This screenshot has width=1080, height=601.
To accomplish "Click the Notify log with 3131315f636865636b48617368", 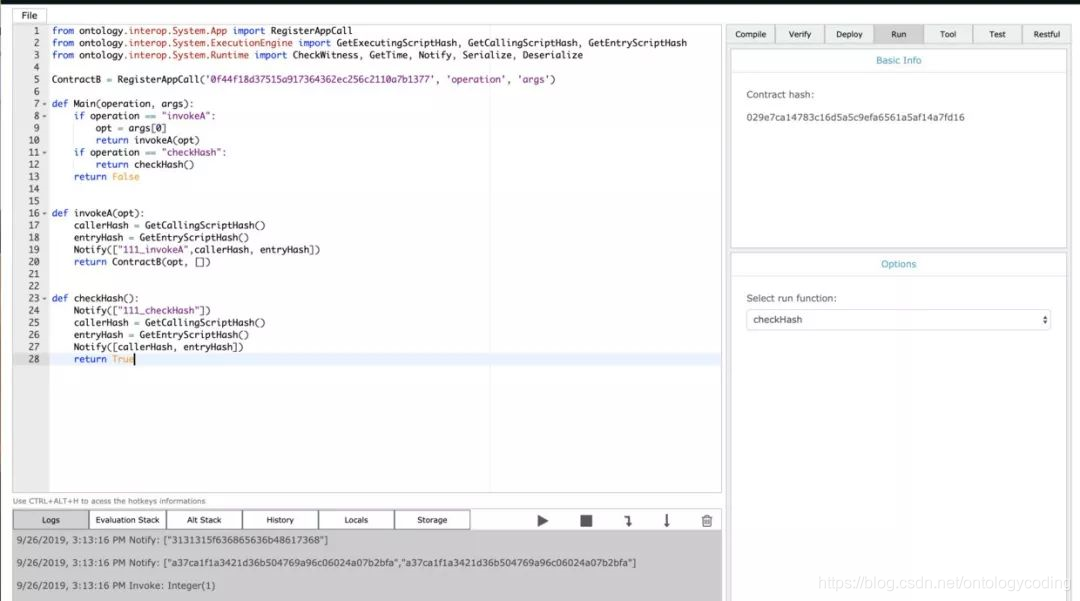I will click(x=172, y=540).
